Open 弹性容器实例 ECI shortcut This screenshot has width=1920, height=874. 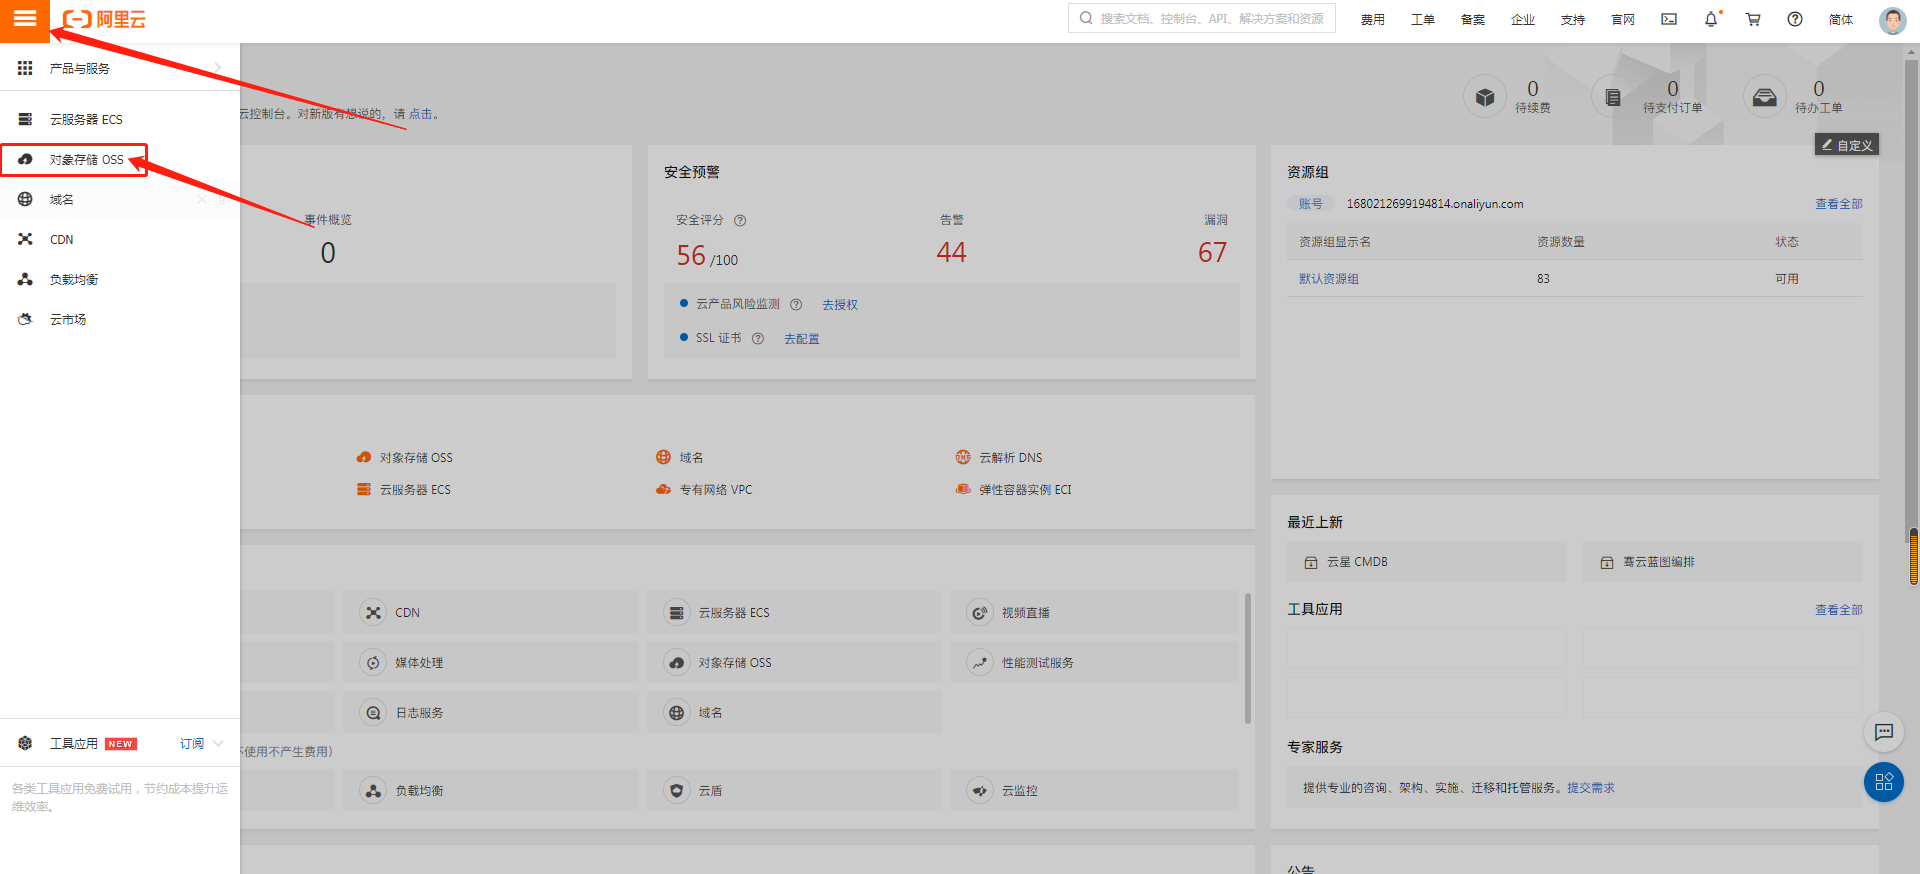click(x=1014, y=490)
